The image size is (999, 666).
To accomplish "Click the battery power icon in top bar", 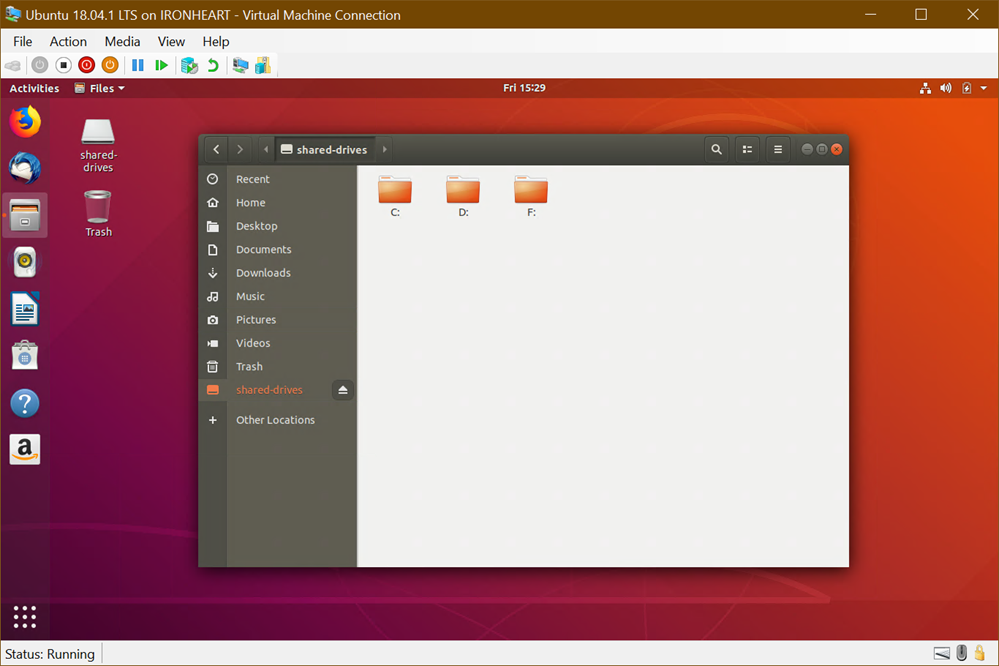I will tap(967, 88).
